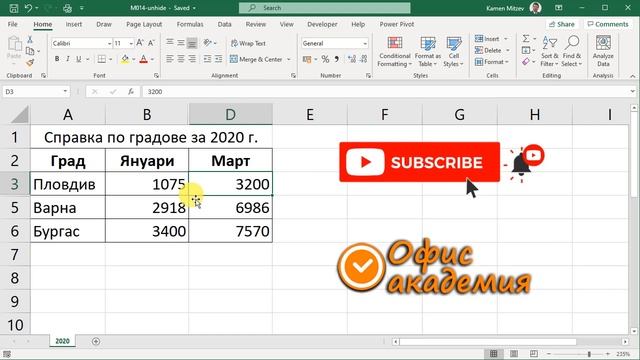Click the Clear eraser icon
Image resolution: width=640 pixels, height=360 pixels.
[526, 62]
